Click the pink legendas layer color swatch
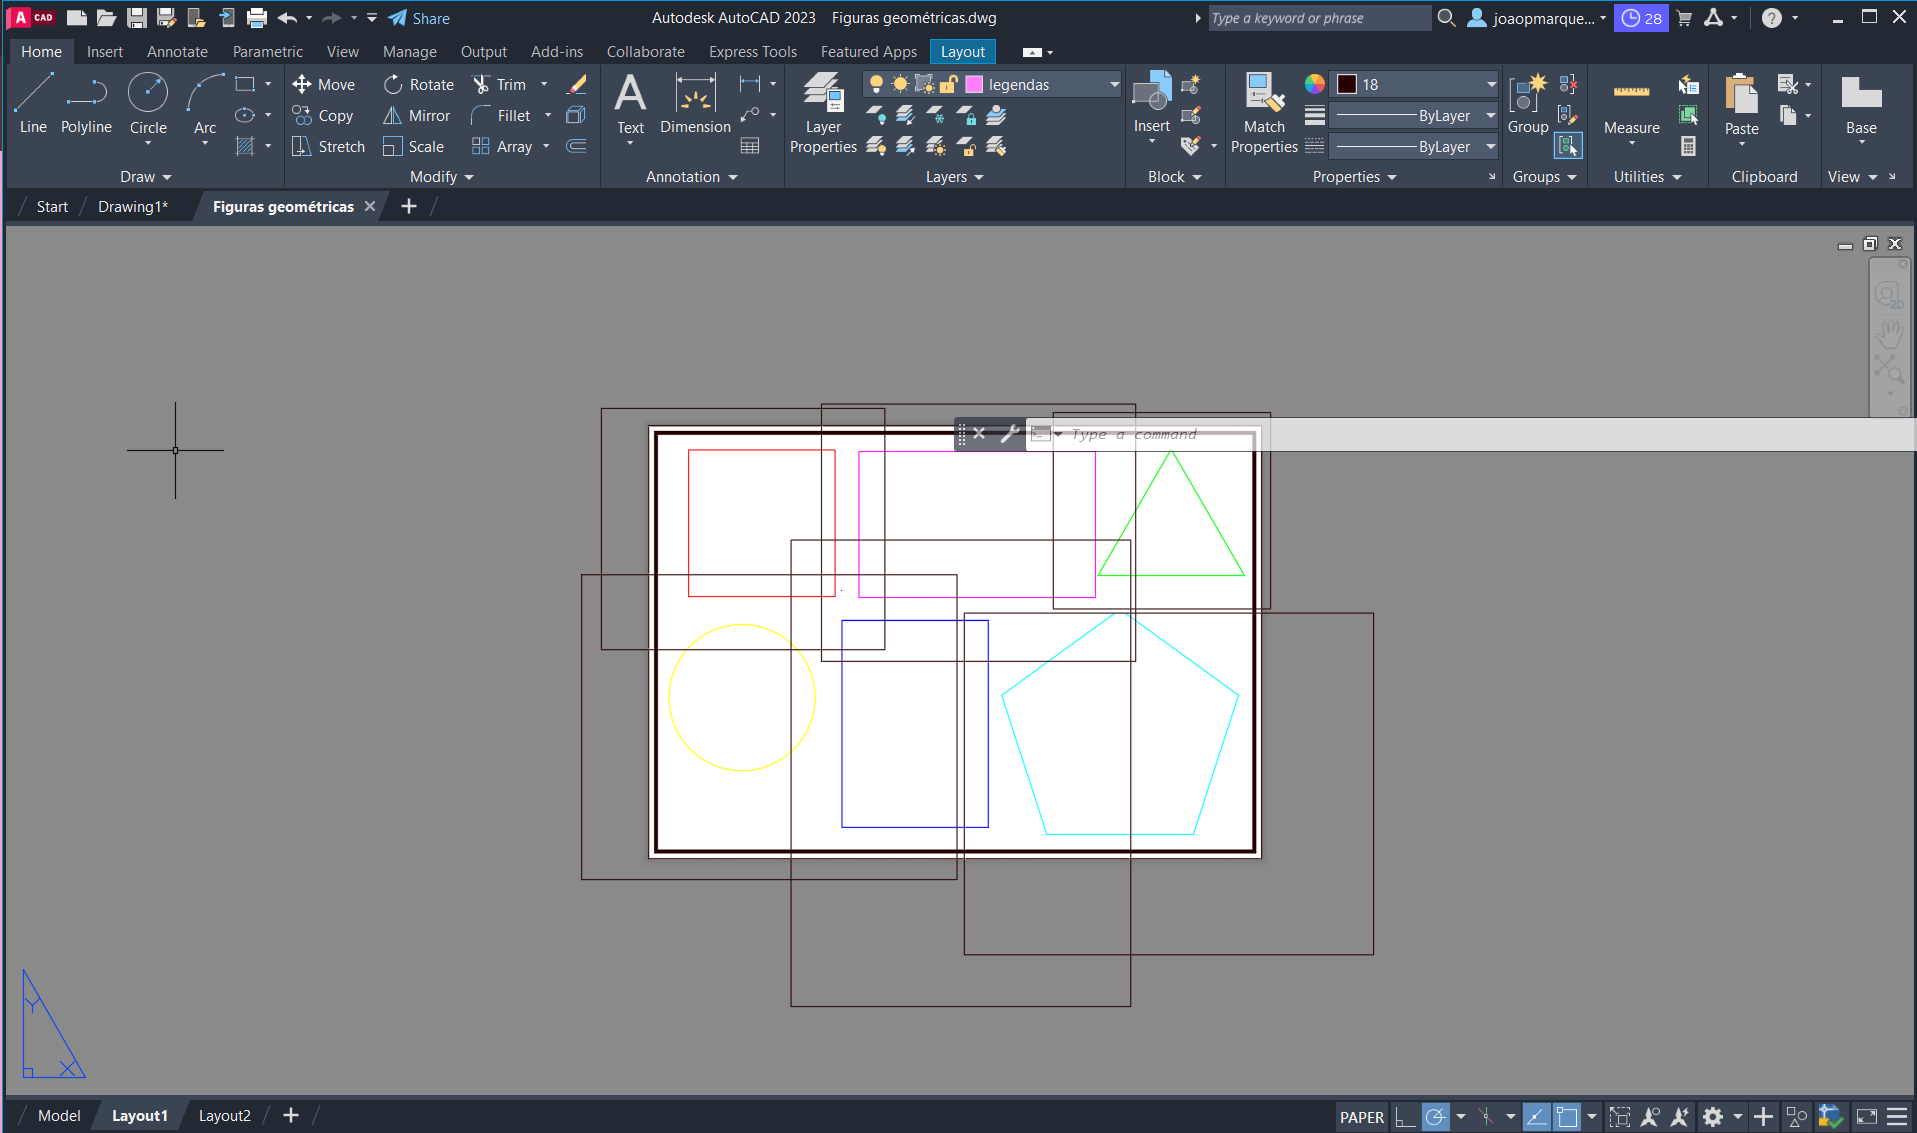The image size is (1917, 1133). pos(974,85)
